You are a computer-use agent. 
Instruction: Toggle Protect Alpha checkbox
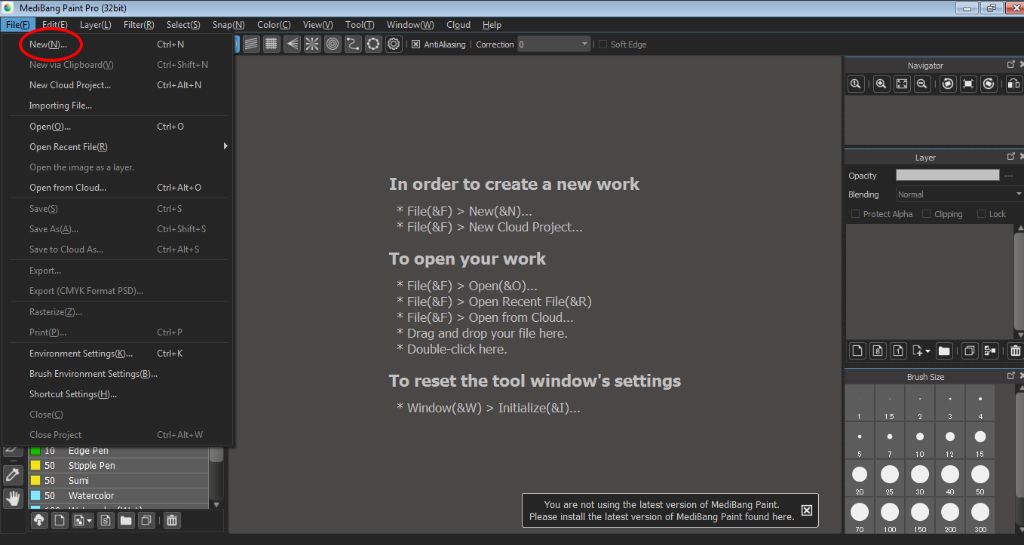tap(855, 214)
